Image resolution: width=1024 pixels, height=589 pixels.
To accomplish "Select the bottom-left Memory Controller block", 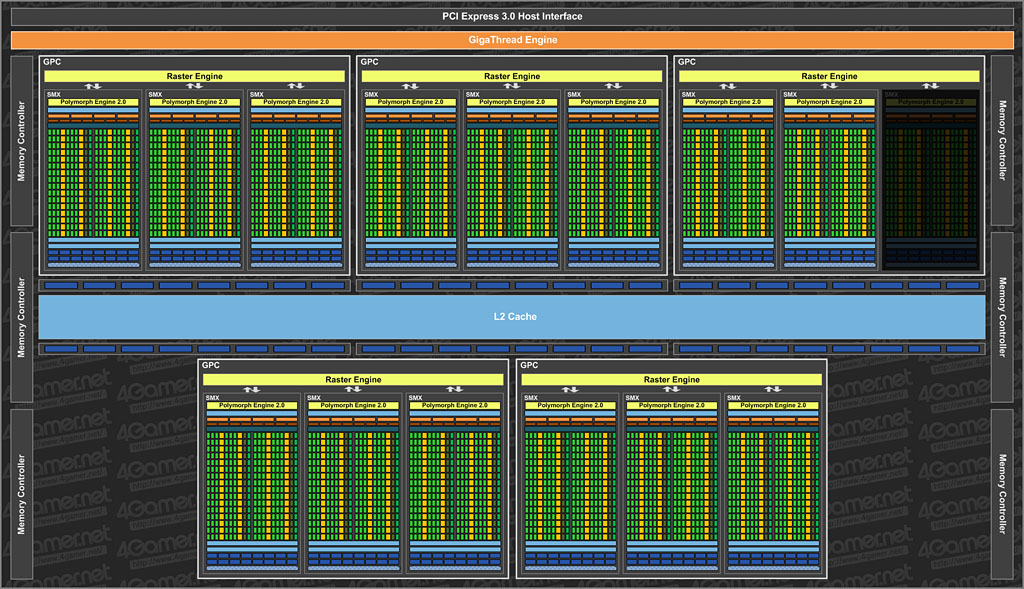I will 21,493.
